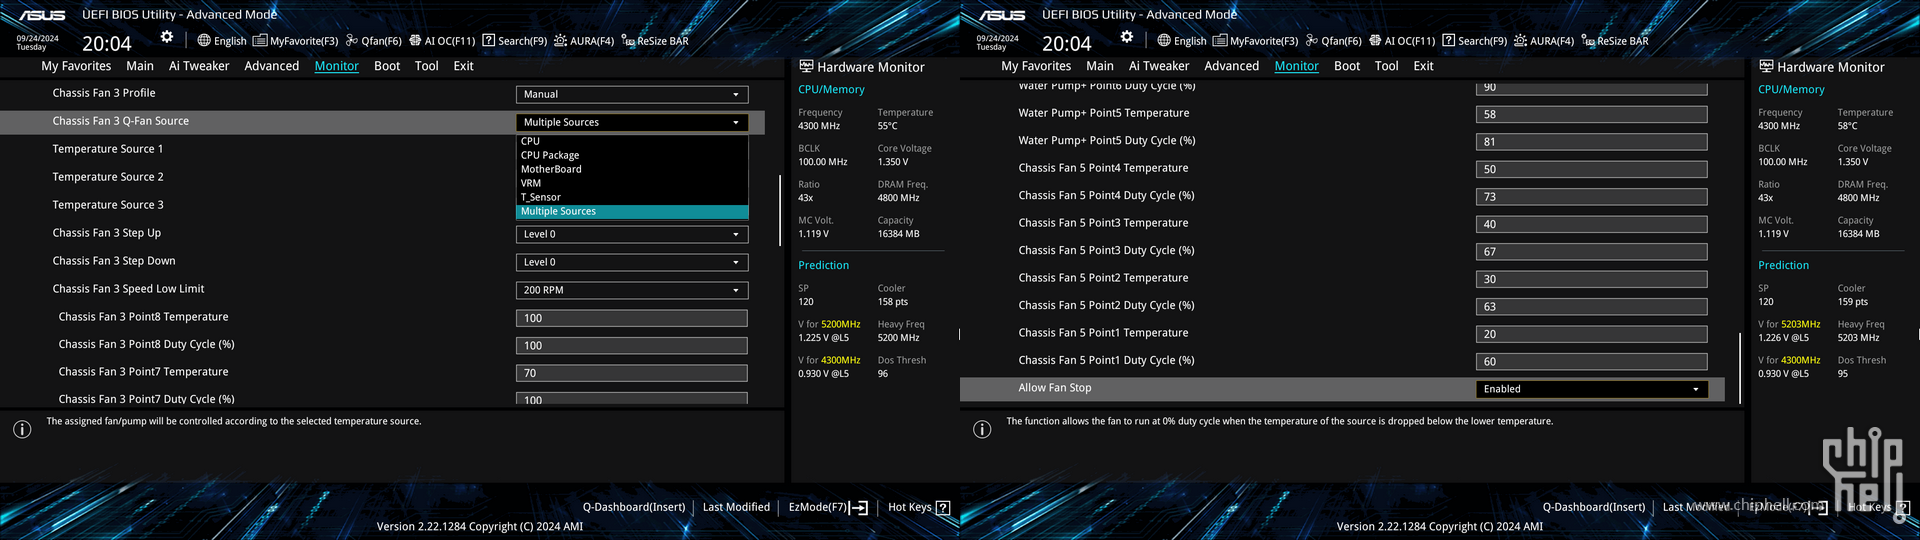This screenshot has height=540, width=1920.
Task: Click scrollbar in the left settings list
Action: tap(780, 211)
